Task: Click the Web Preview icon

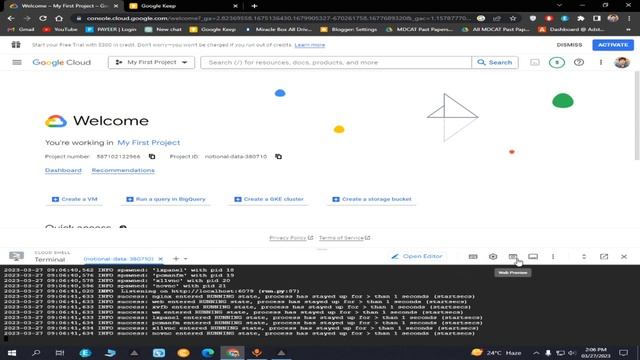Action: 513,256
